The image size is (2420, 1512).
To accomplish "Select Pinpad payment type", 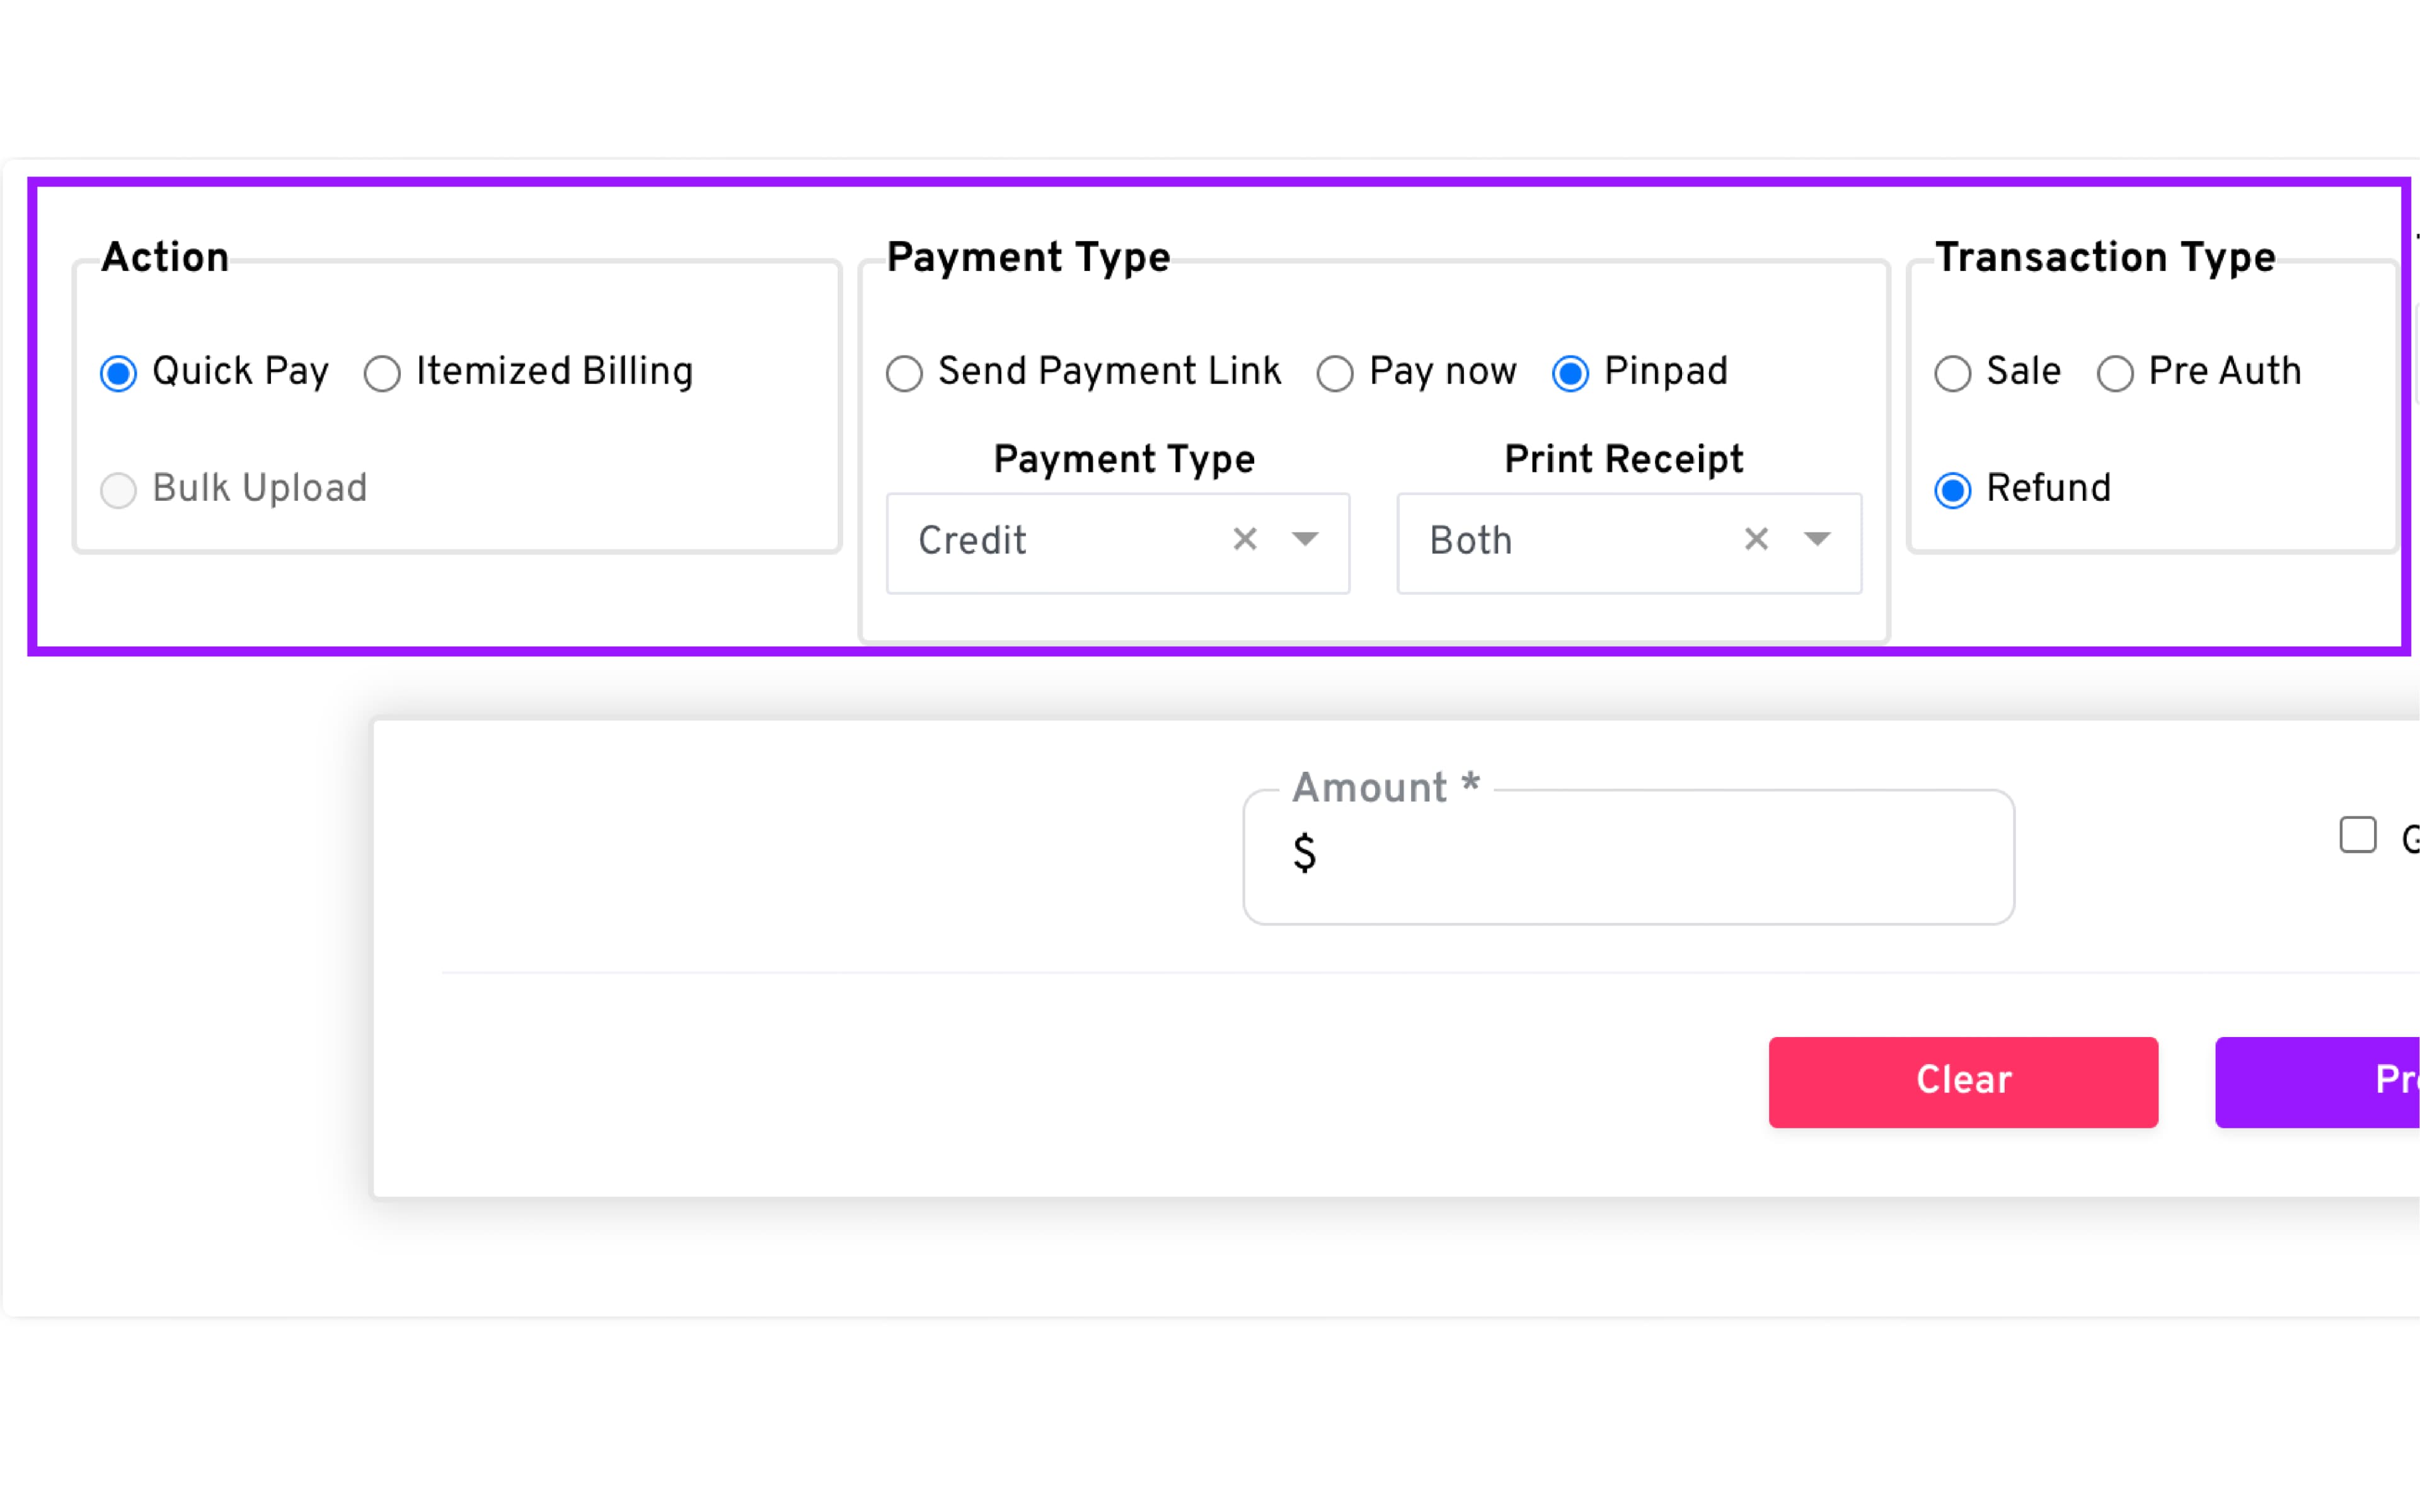I will [1570, 374].
